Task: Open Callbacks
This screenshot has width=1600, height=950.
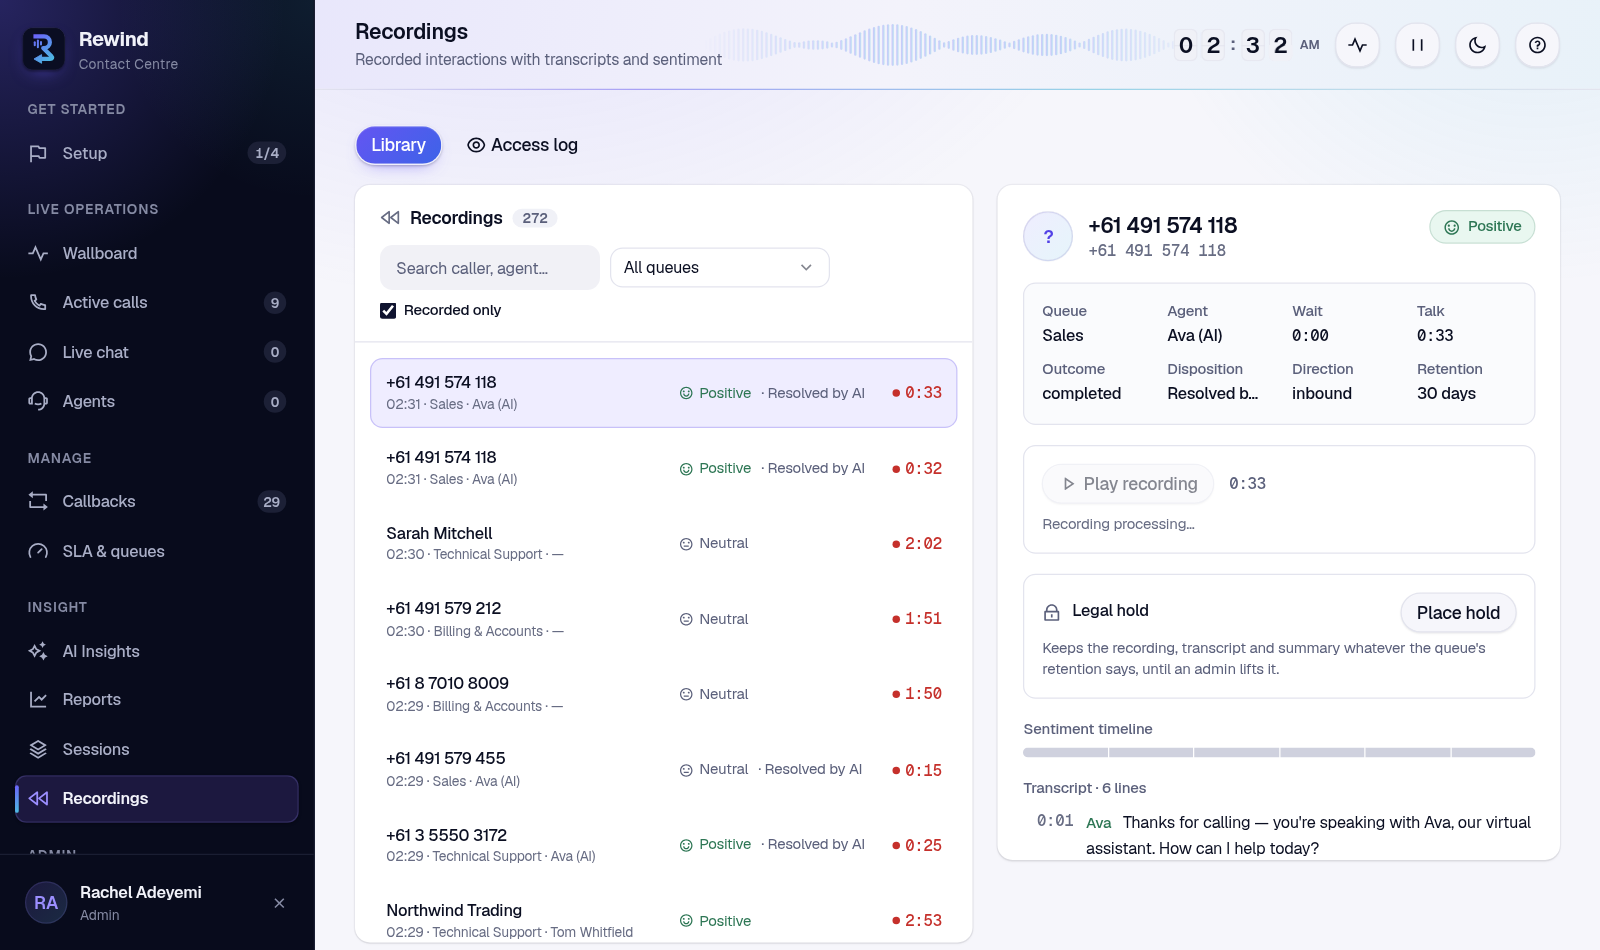Action: tap(157, 501)
